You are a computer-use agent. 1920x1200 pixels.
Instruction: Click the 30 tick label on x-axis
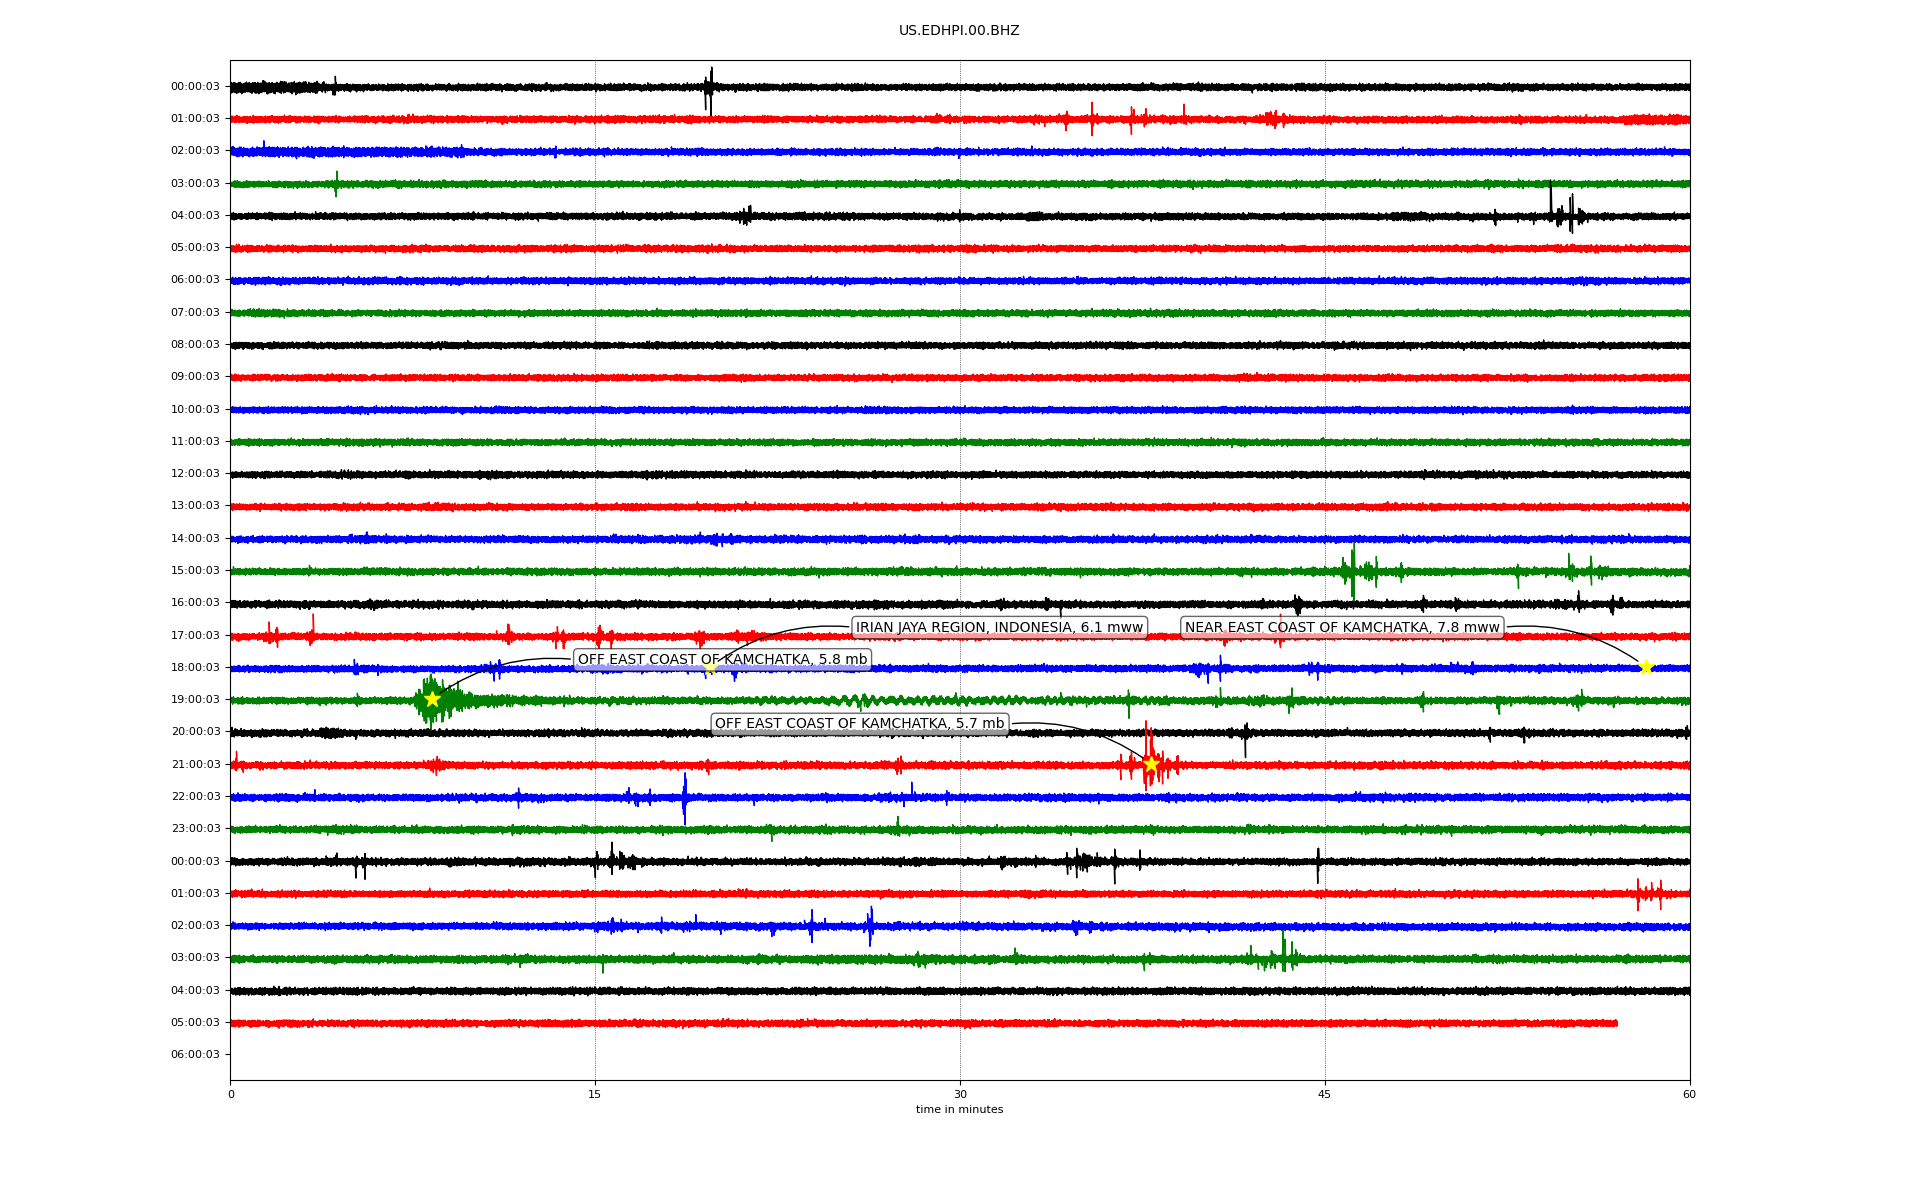[x=960, y=1094]
